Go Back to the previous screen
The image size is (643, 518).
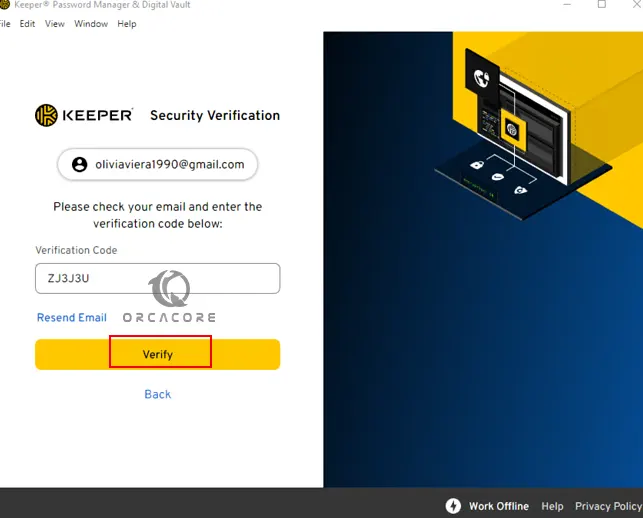pyautogui.click(x=157, y=394)
